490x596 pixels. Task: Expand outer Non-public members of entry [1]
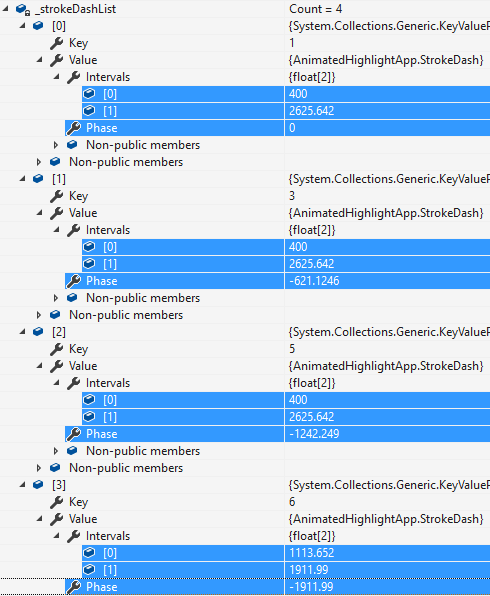click(39, 315)
